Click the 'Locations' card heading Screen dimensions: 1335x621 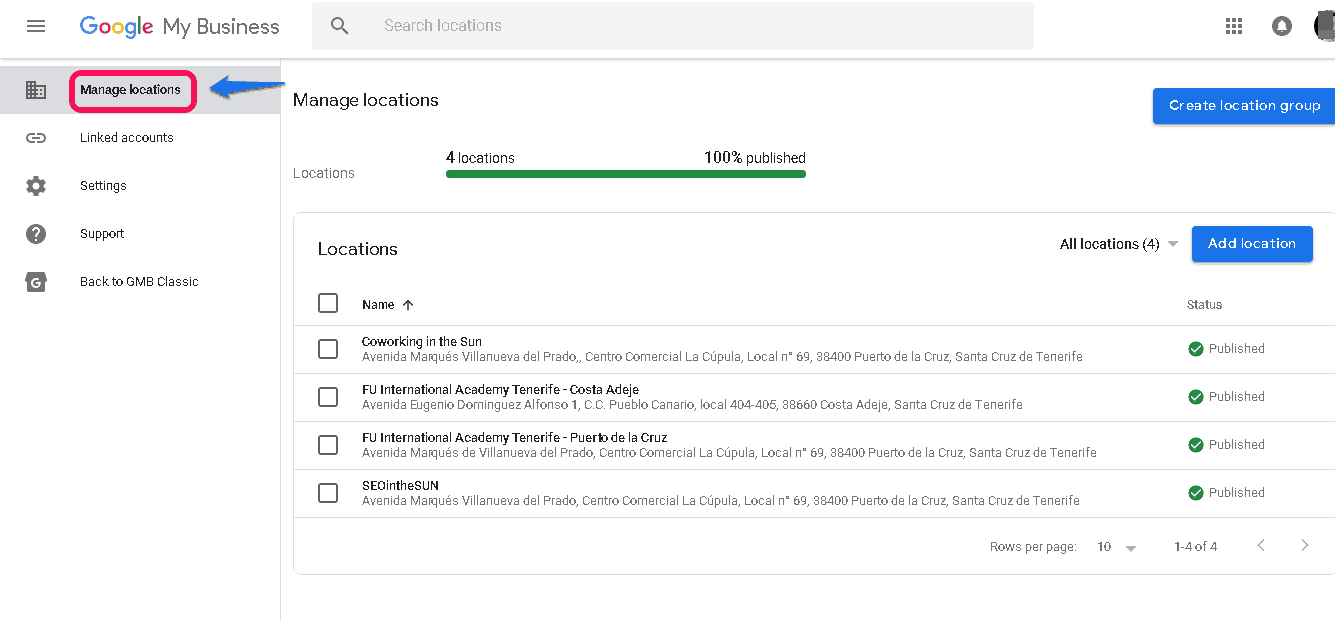click(358, 249)
